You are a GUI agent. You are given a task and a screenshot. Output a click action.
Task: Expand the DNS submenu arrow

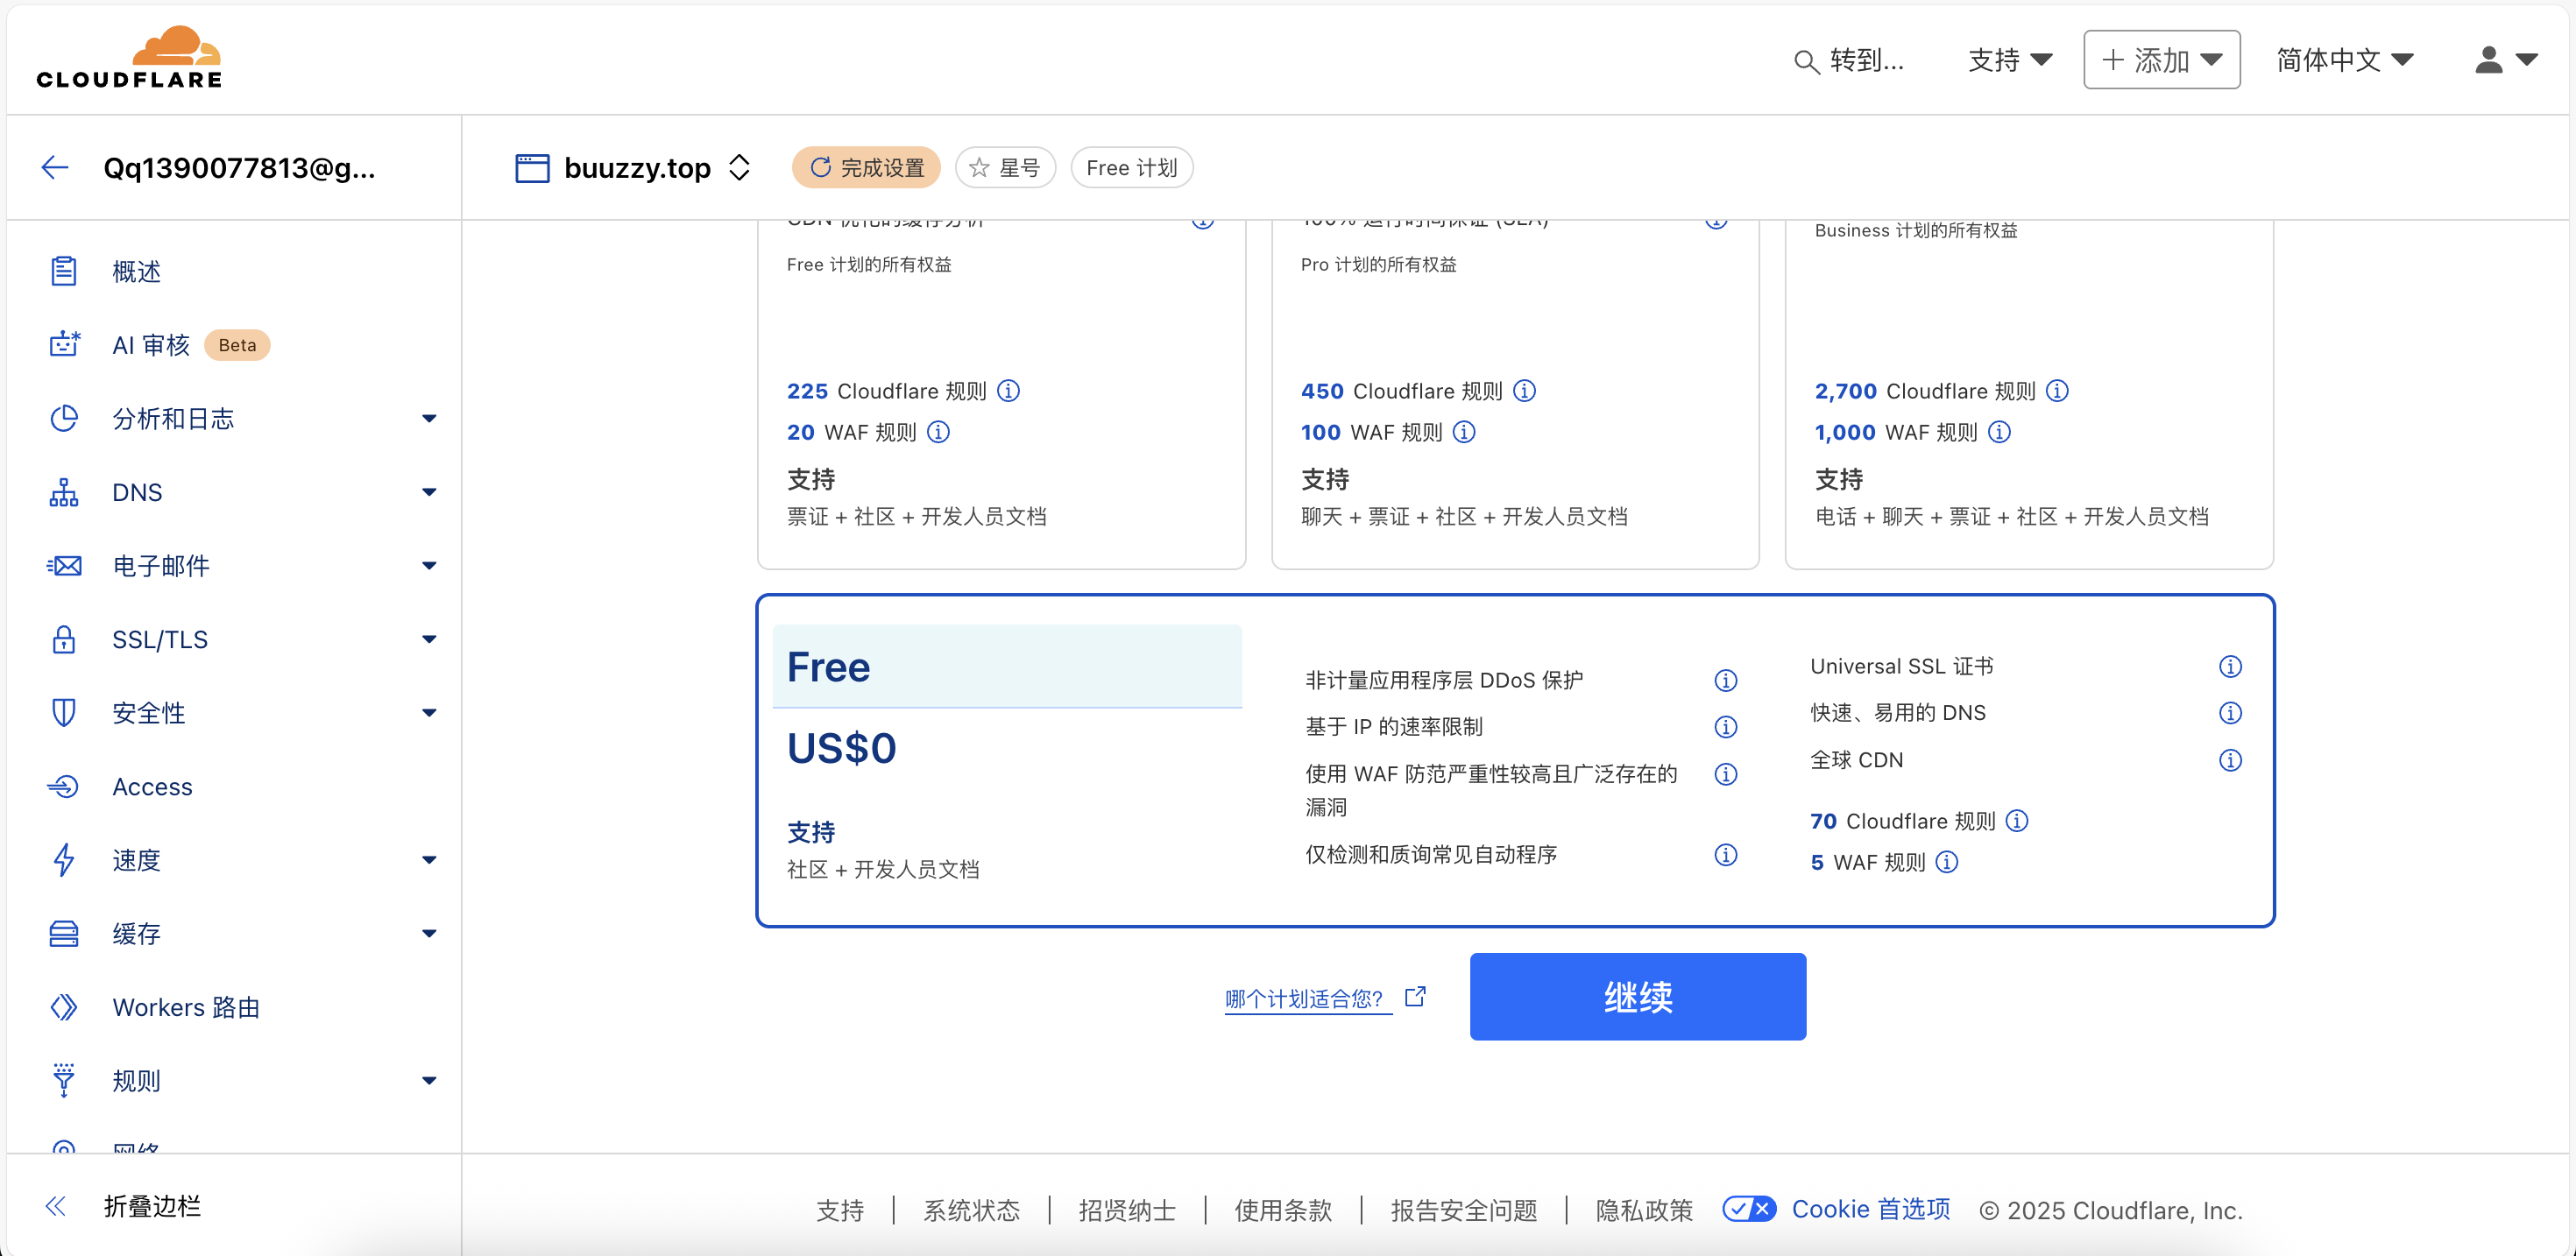[x=429, y=492]
